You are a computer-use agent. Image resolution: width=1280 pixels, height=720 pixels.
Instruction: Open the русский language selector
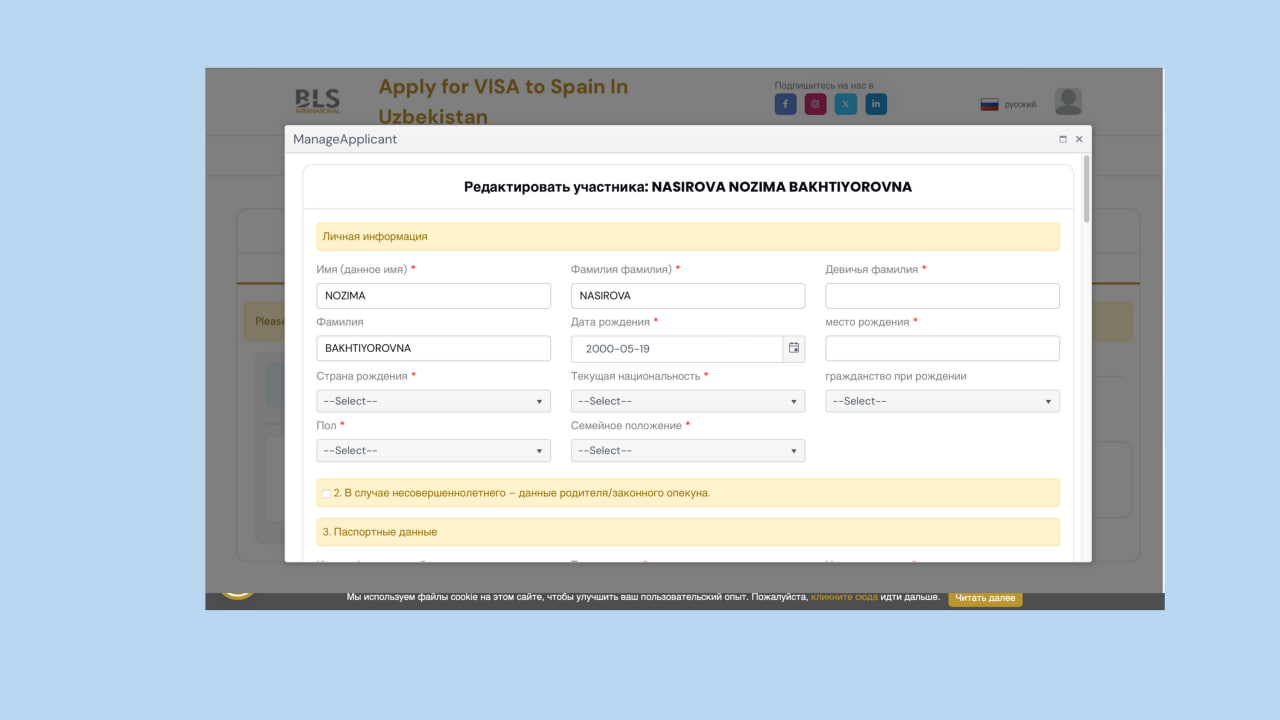(1009, 105)
